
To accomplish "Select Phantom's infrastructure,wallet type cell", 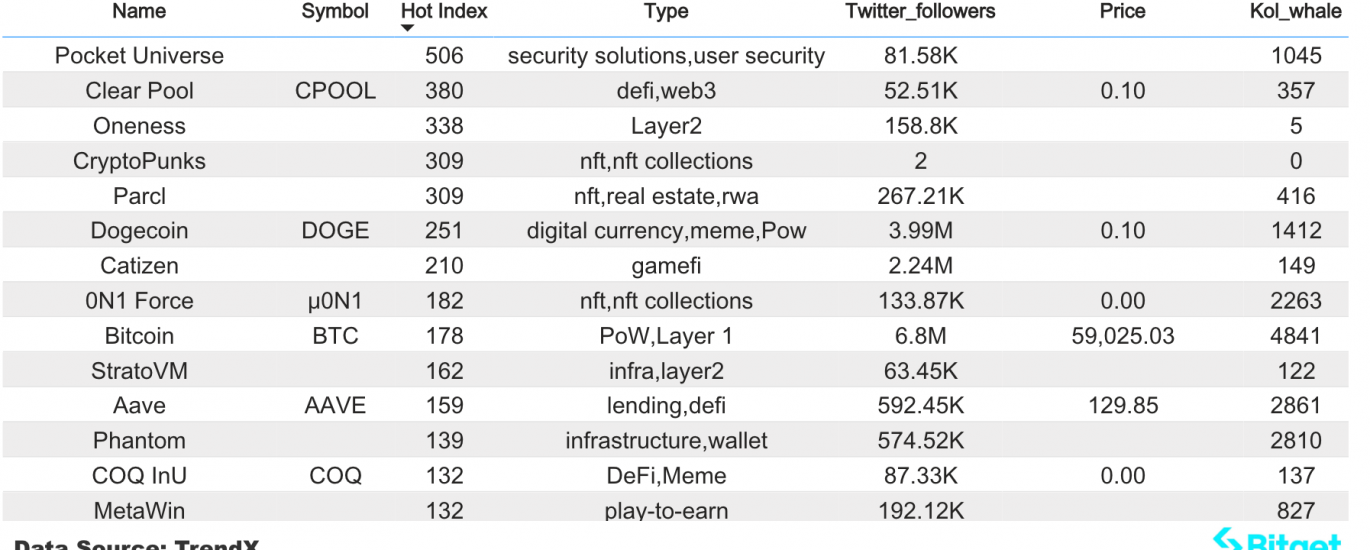I will [x=666, y=441].
